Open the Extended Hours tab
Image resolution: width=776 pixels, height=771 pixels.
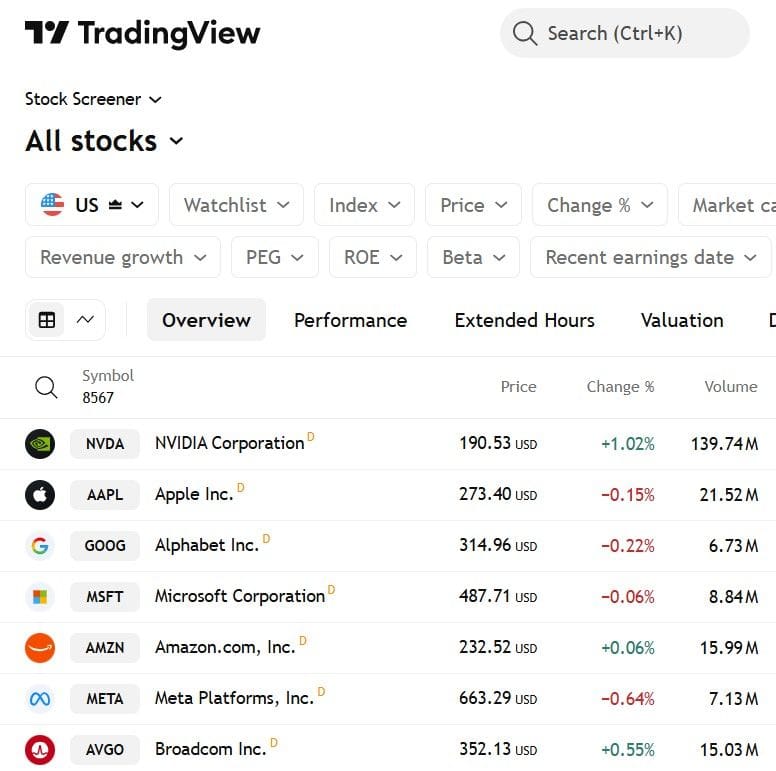click(x=524, y=320)
